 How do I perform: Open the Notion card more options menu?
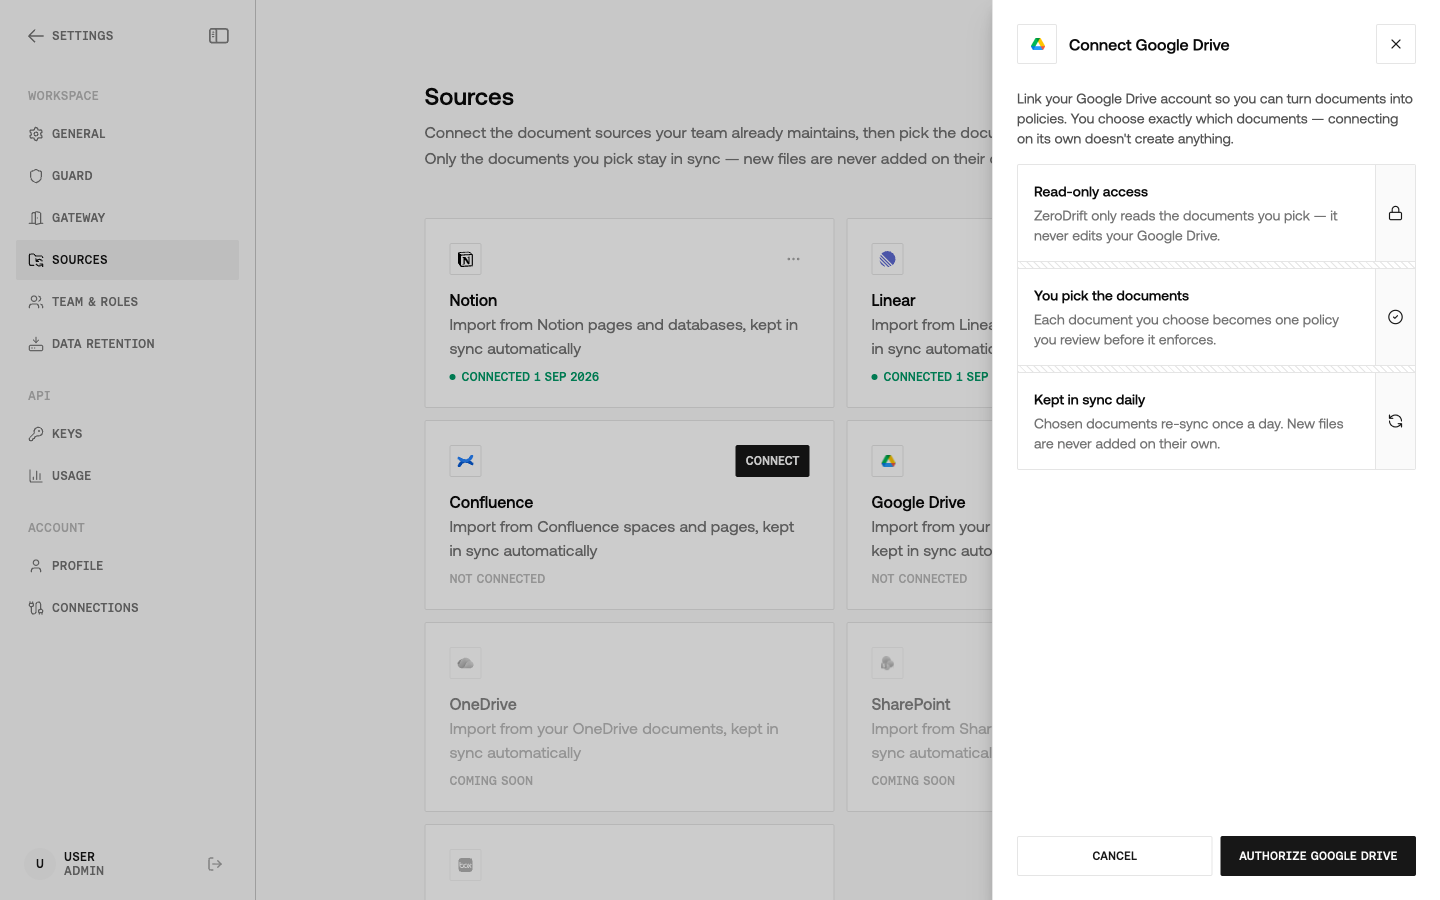(793, 259)
